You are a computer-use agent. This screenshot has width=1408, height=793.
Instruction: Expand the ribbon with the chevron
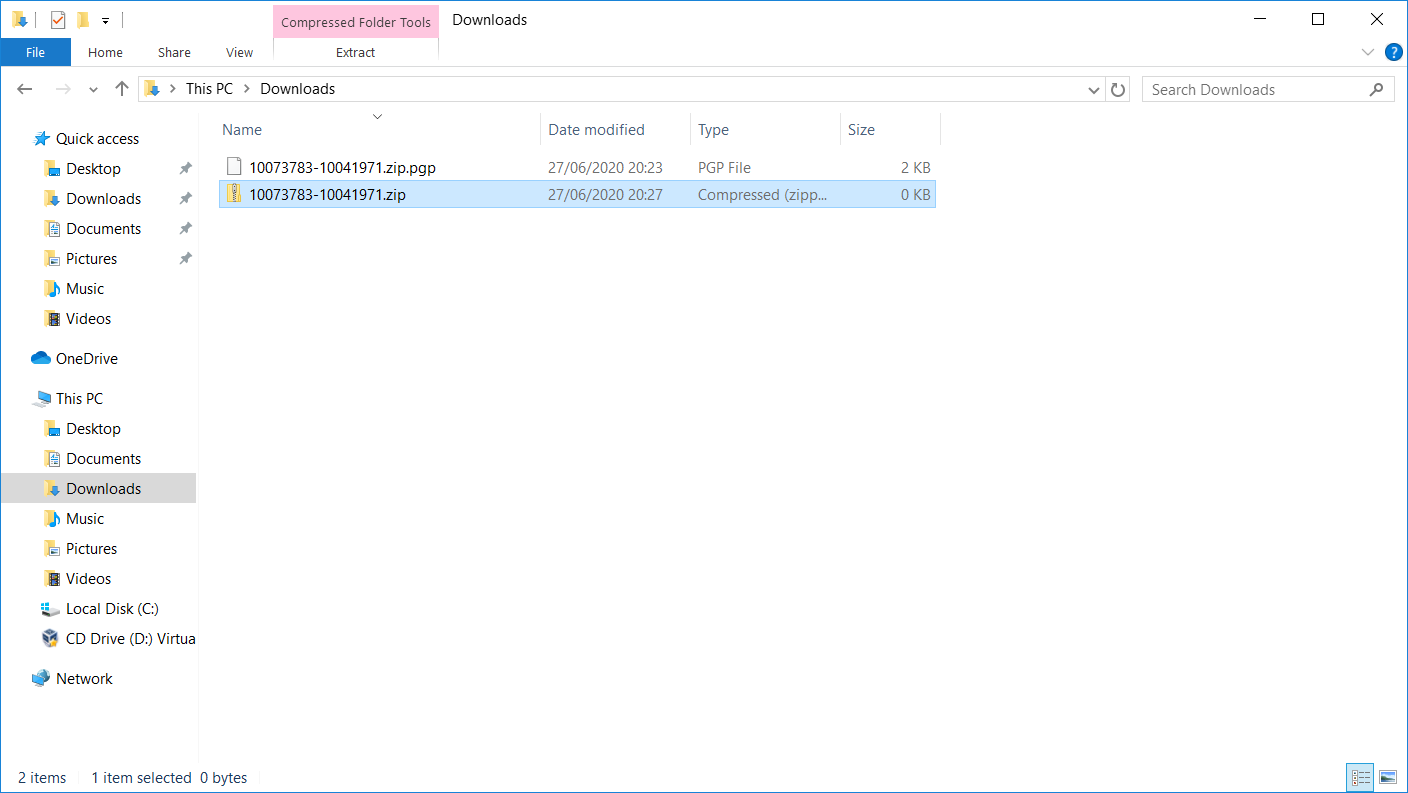point(1368,52)
